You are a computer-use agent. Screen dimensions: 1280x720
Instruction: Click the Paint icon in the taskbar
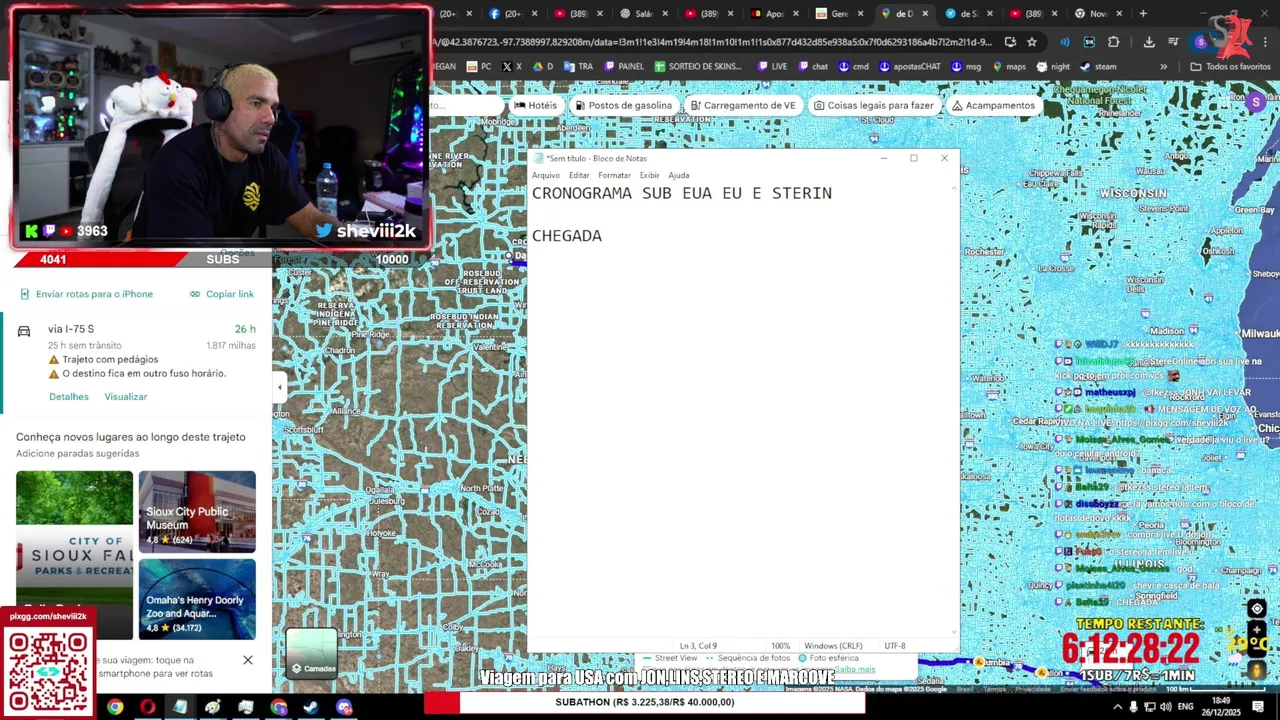coord(213,707)
